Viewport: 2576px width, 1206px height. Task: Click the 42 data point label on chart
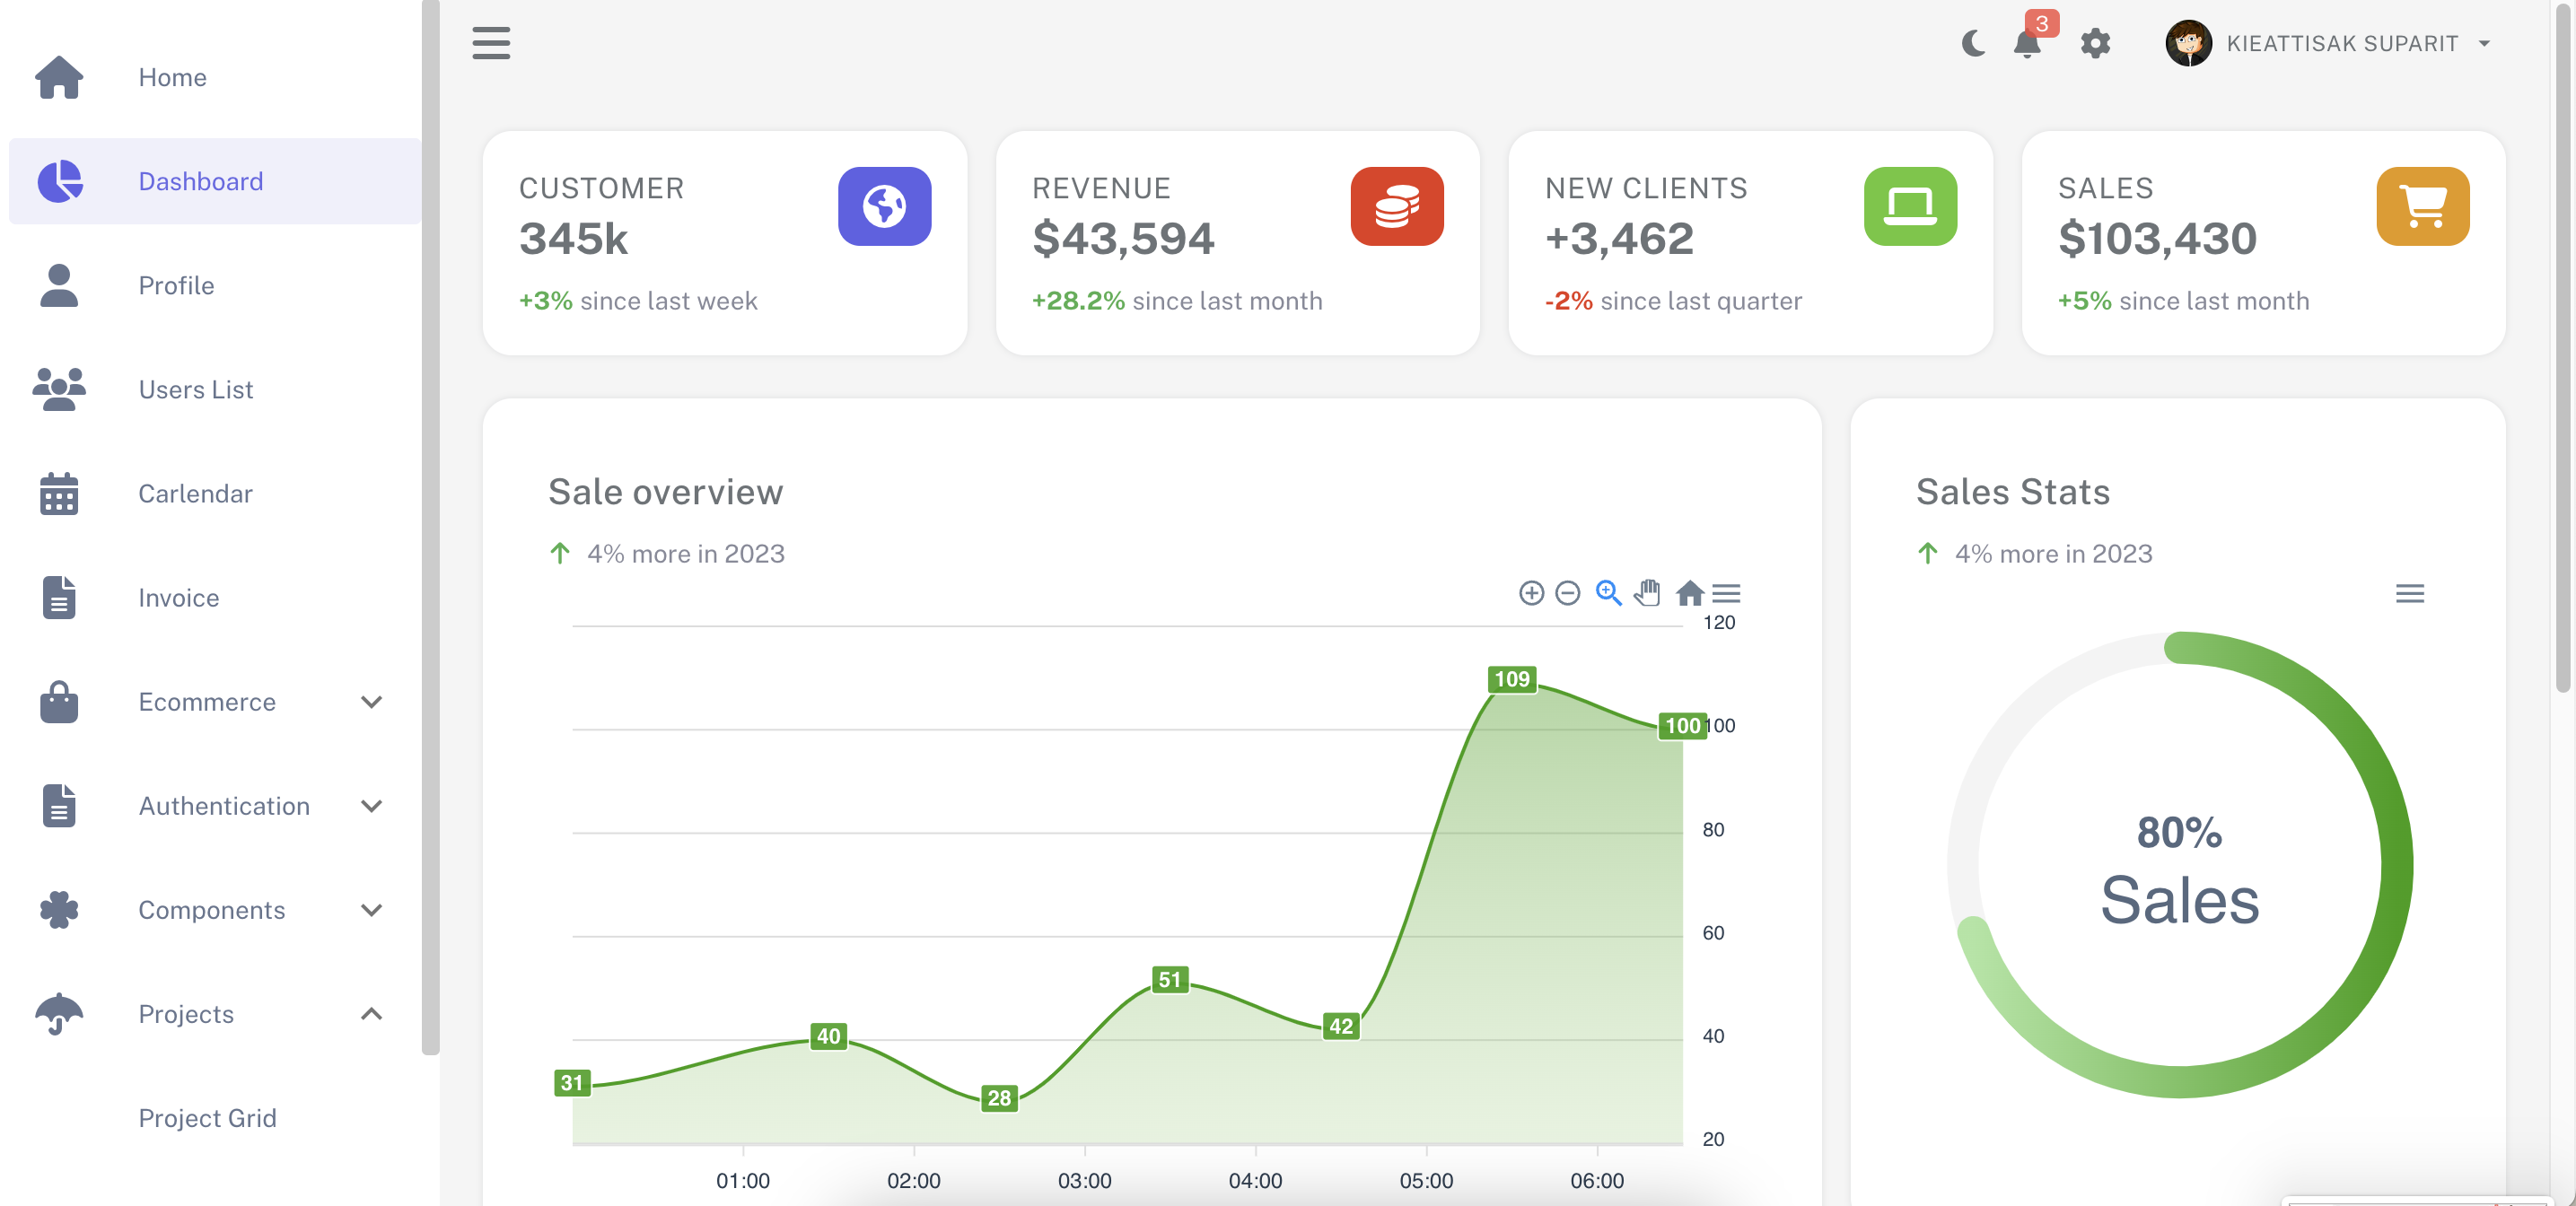point(1340,1026)
